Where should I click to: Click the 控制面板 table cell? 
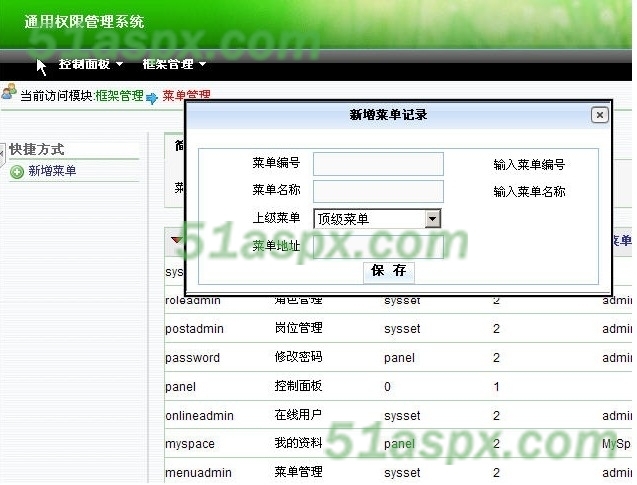pos(299,386)
